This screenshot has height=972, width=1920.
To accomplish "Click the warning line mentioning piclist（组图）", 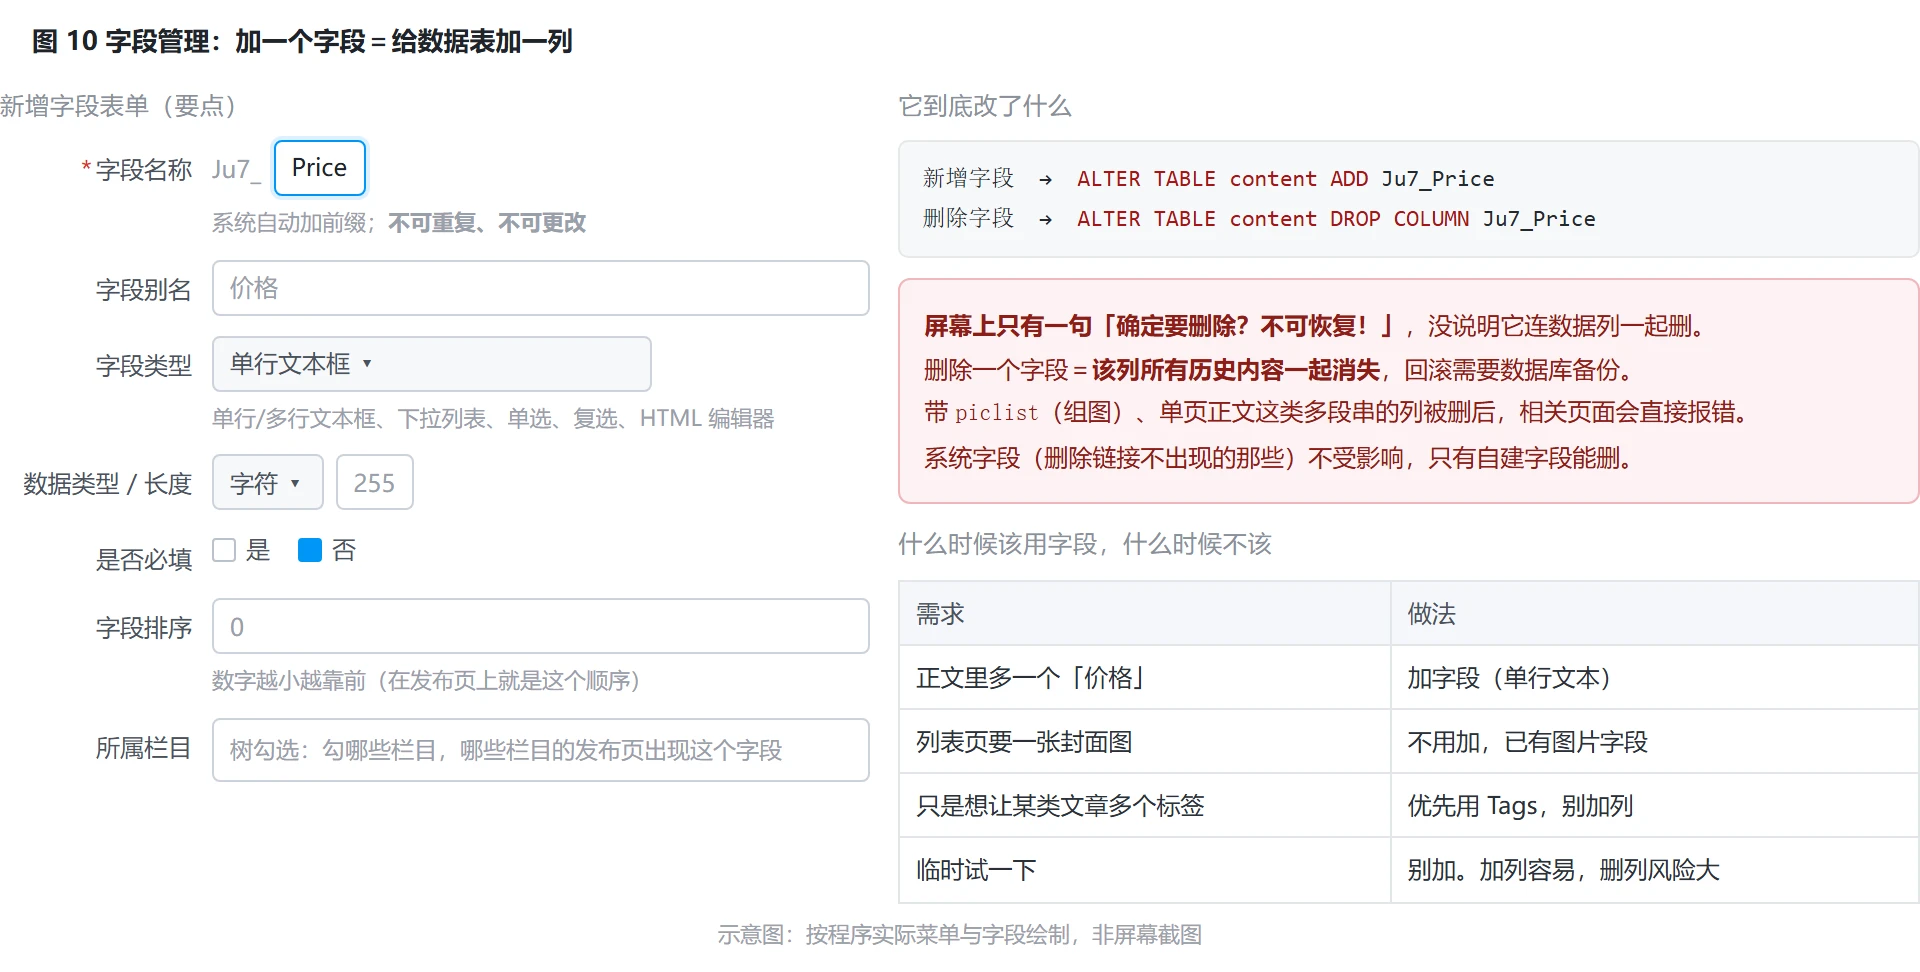I will click(x=1336, y=412).
